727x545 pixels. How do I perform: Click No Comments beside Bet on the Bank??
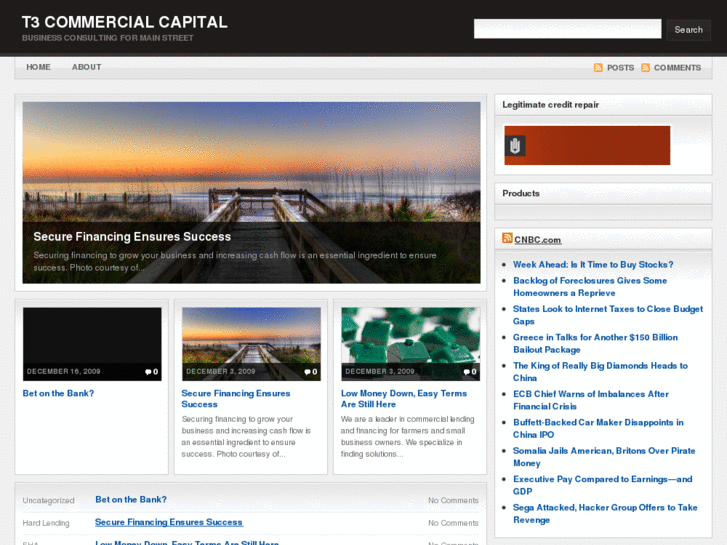tap(453, 500)
